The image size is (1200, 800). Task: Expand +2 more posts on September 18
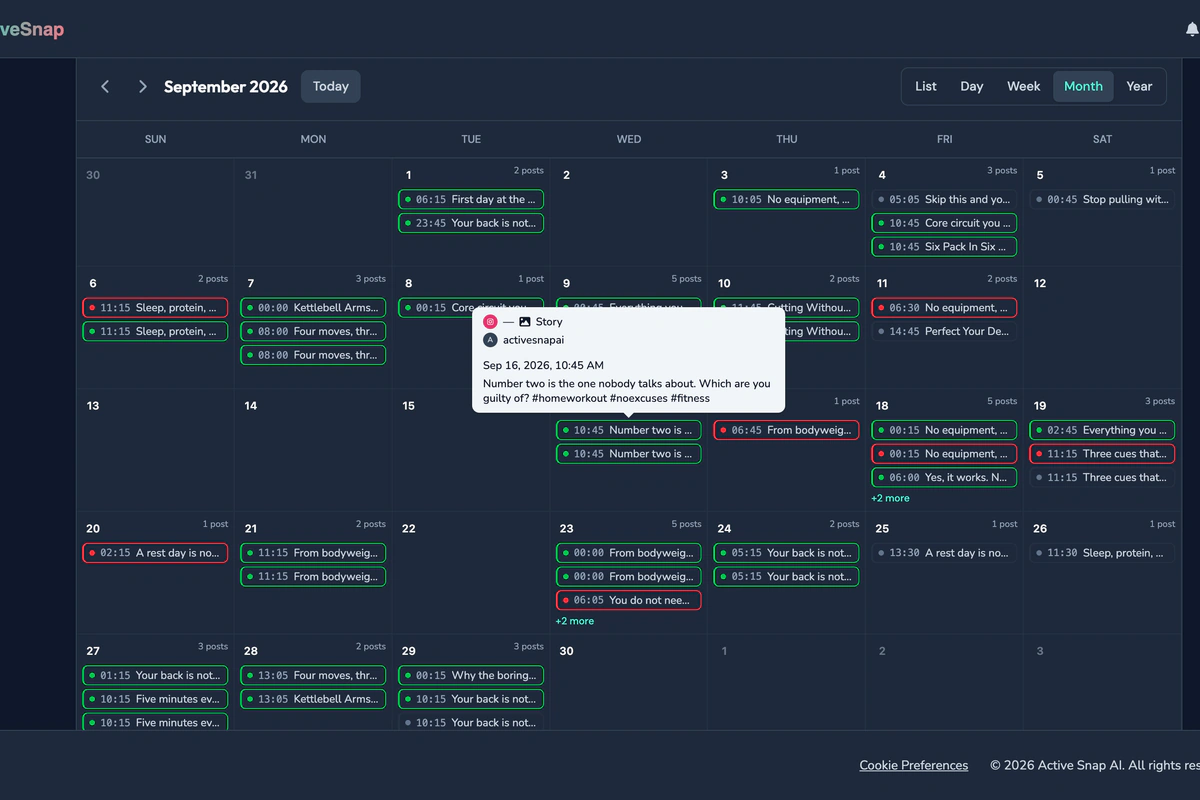(890, 498)
